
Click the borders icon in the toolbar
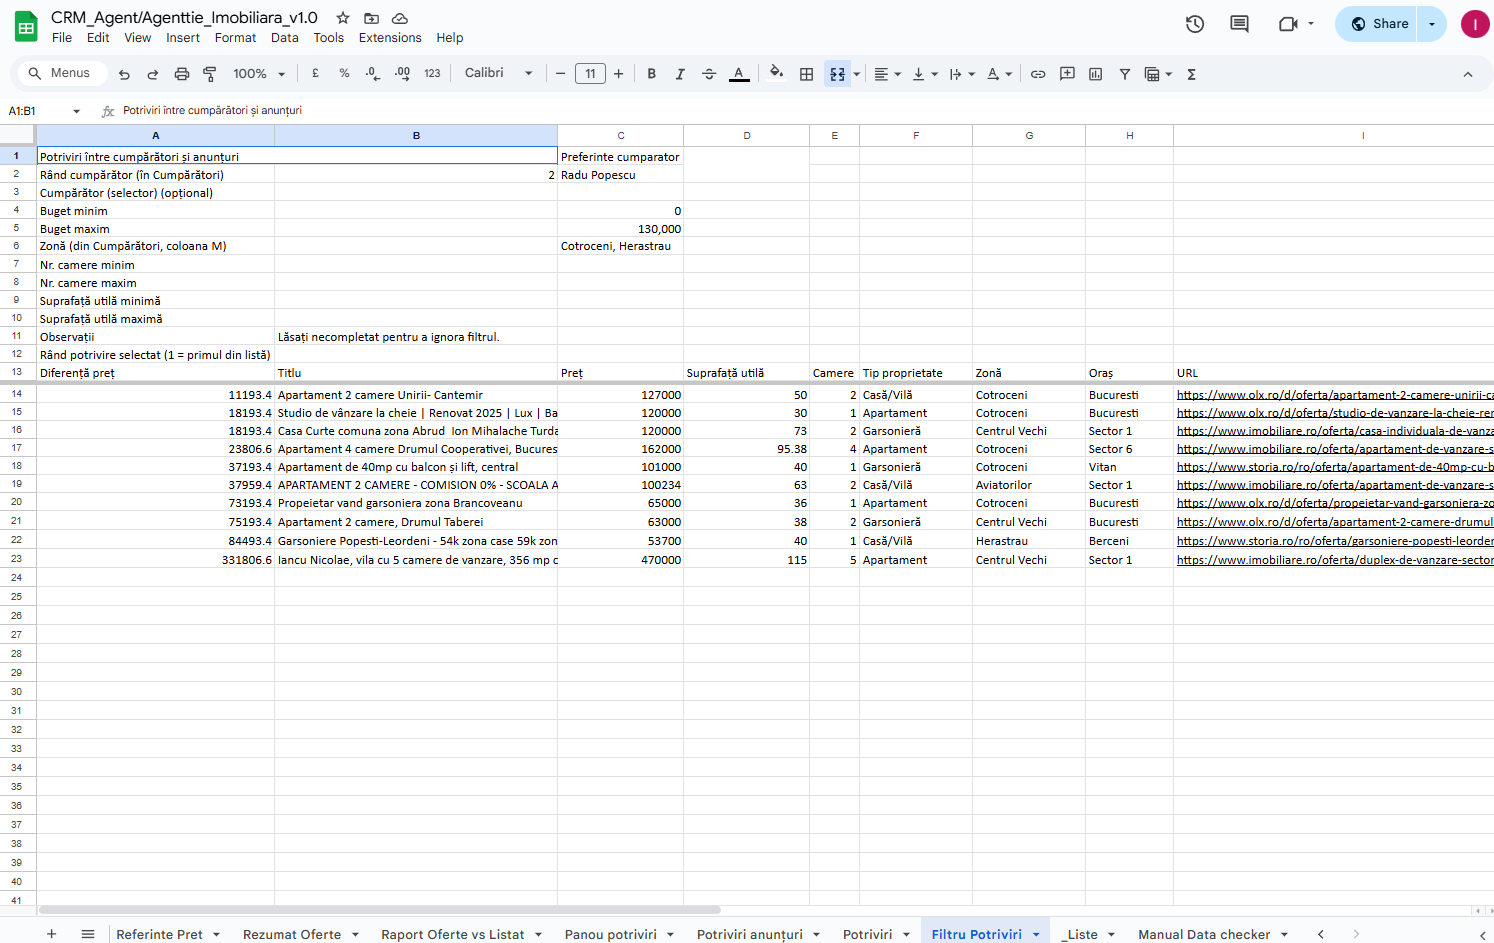click(x=806, y=73)
